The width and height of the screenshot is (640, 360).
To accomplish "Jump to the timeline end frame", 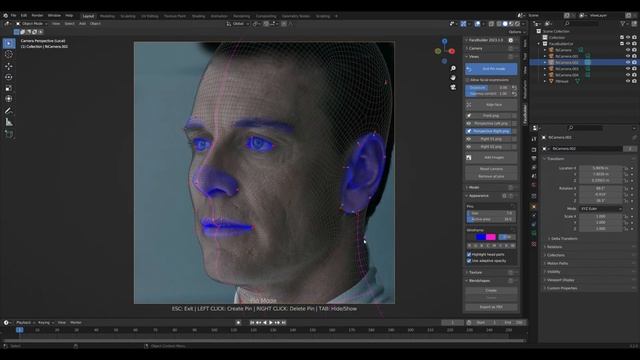I will (284, 322).
